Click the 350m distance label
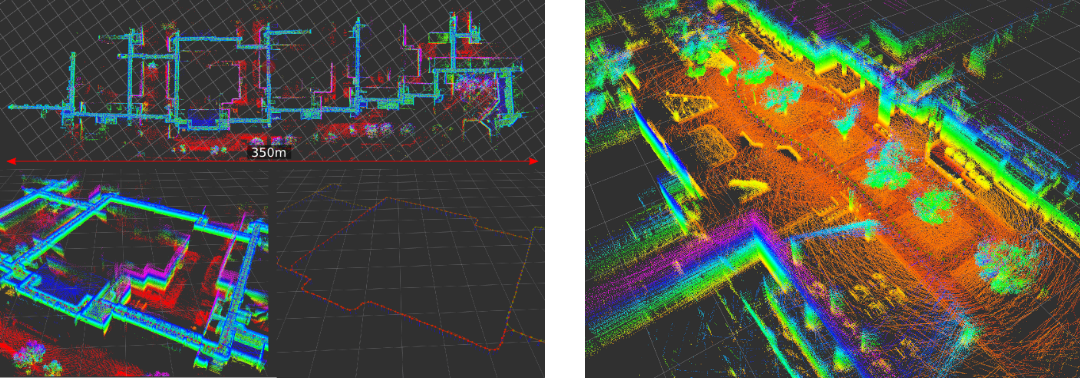1080x378 pixels. [x=269, y=152]
